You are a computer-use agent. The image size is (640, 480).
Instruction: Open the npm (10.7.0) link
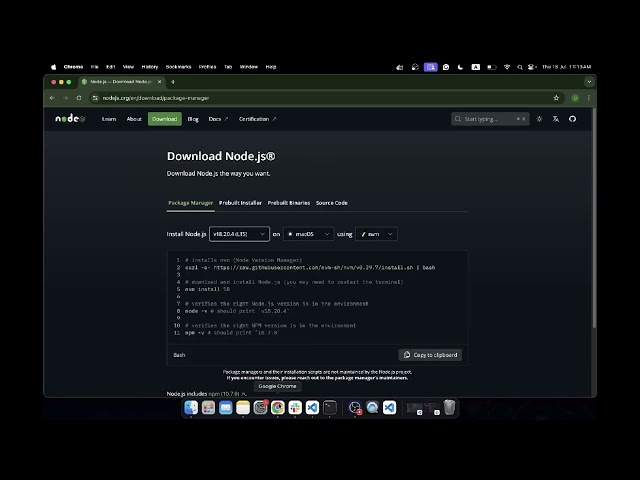coord(227,394)
